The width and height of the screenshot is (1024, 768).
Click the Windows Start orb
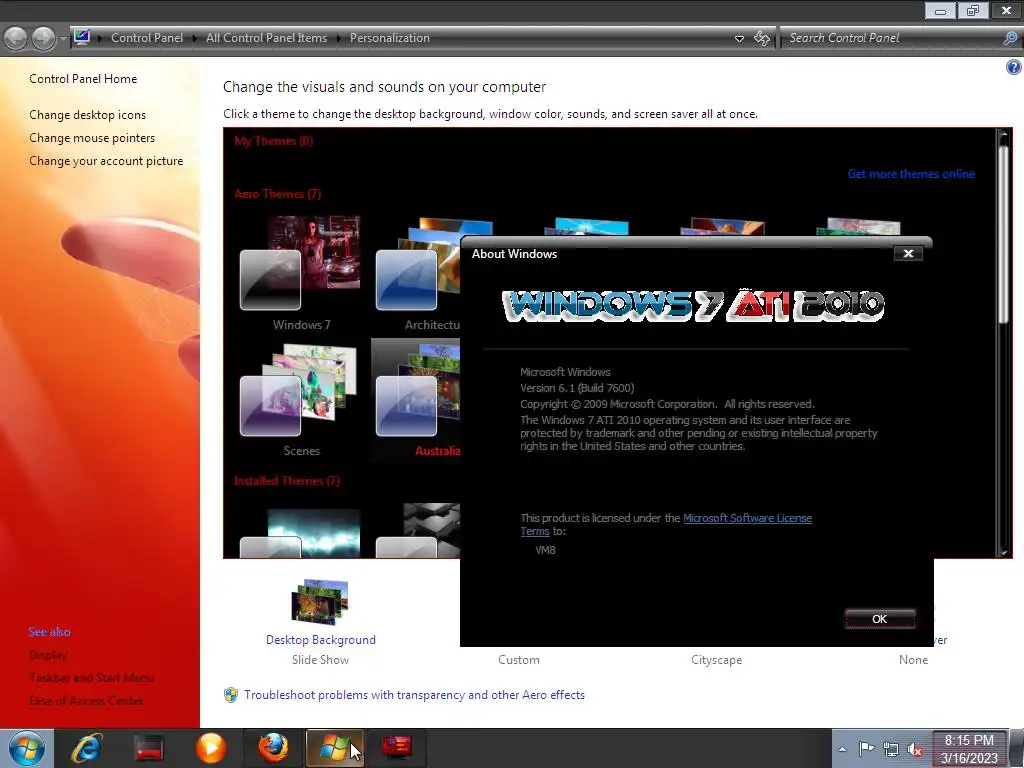[27, 748]
